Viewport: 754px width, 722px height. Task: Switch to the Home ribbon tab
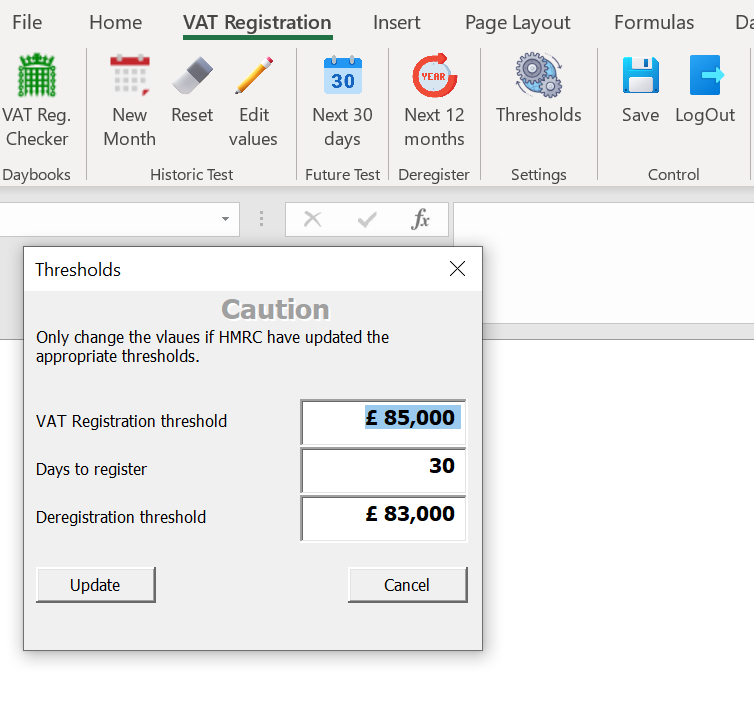pos(115,23)
